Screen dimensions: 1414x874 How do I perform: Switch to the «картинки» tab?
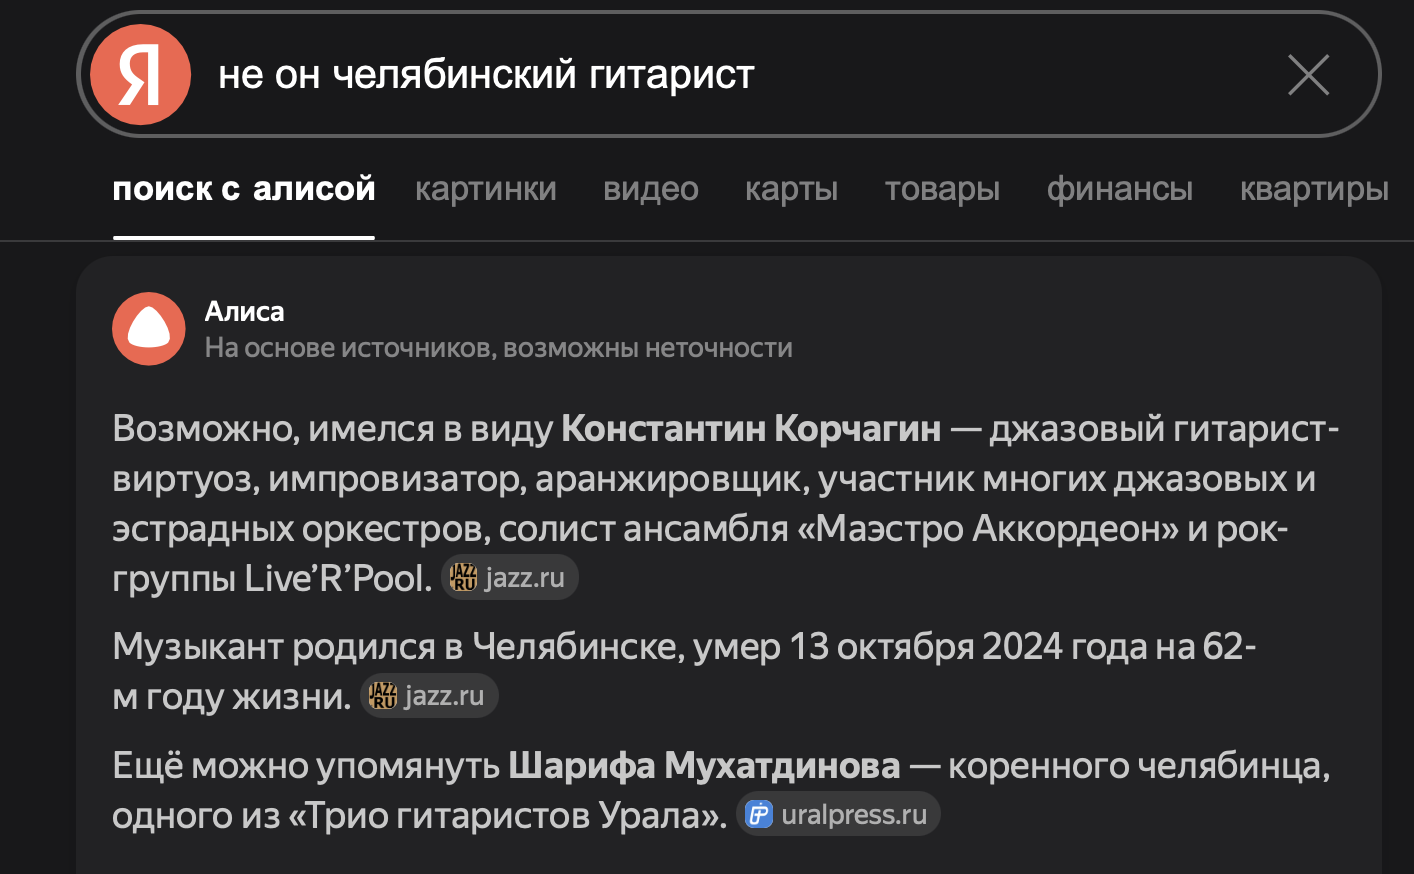pos(486,189)
